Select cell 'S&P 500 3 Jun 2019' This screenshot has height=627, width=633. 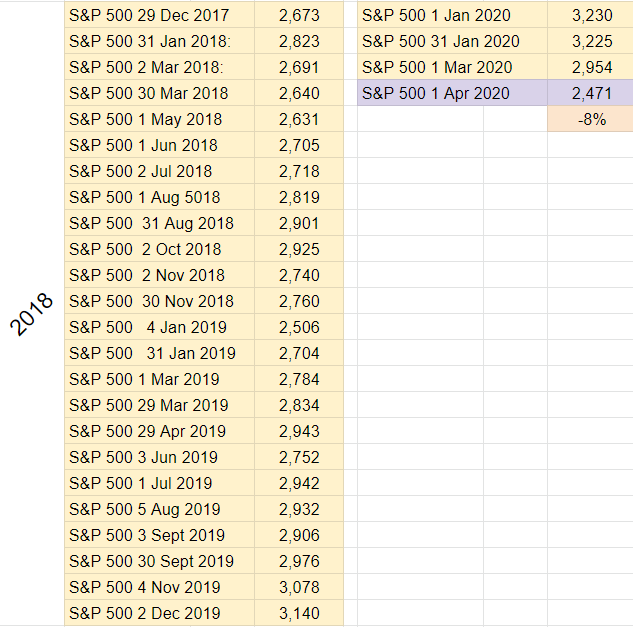click(x=159, y=457)
